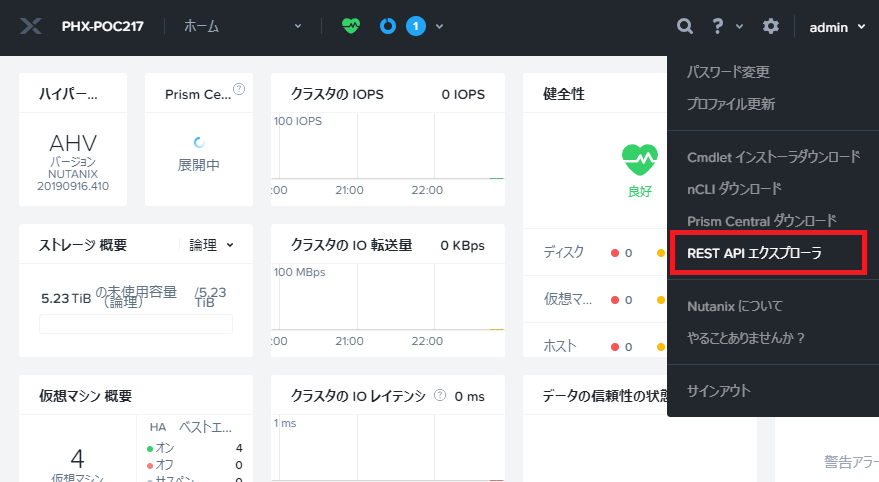Click the オン VM status row
Screen dimensions: 879x482
point(195,448)
